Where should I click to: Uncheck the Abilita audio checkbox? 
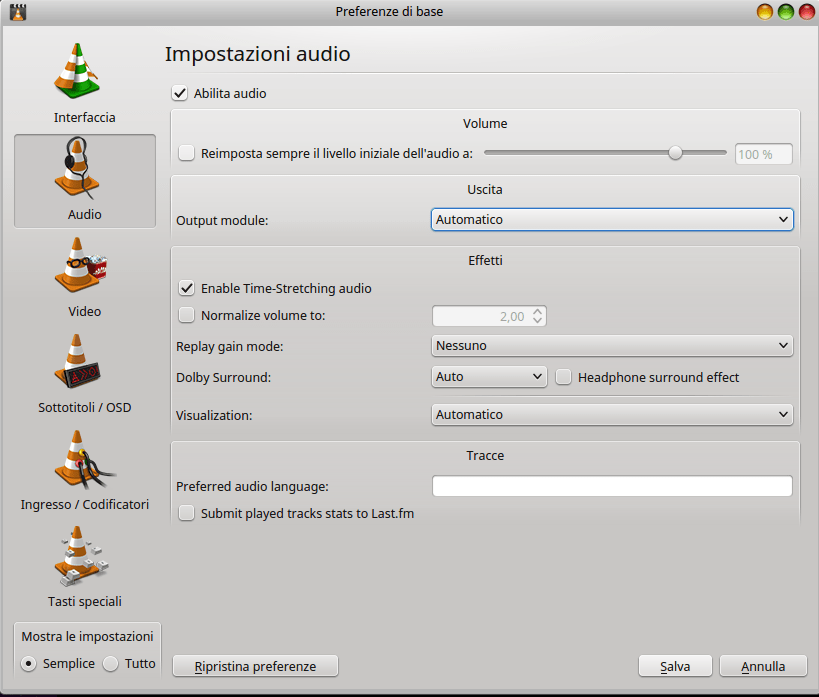tap(180, 94)
